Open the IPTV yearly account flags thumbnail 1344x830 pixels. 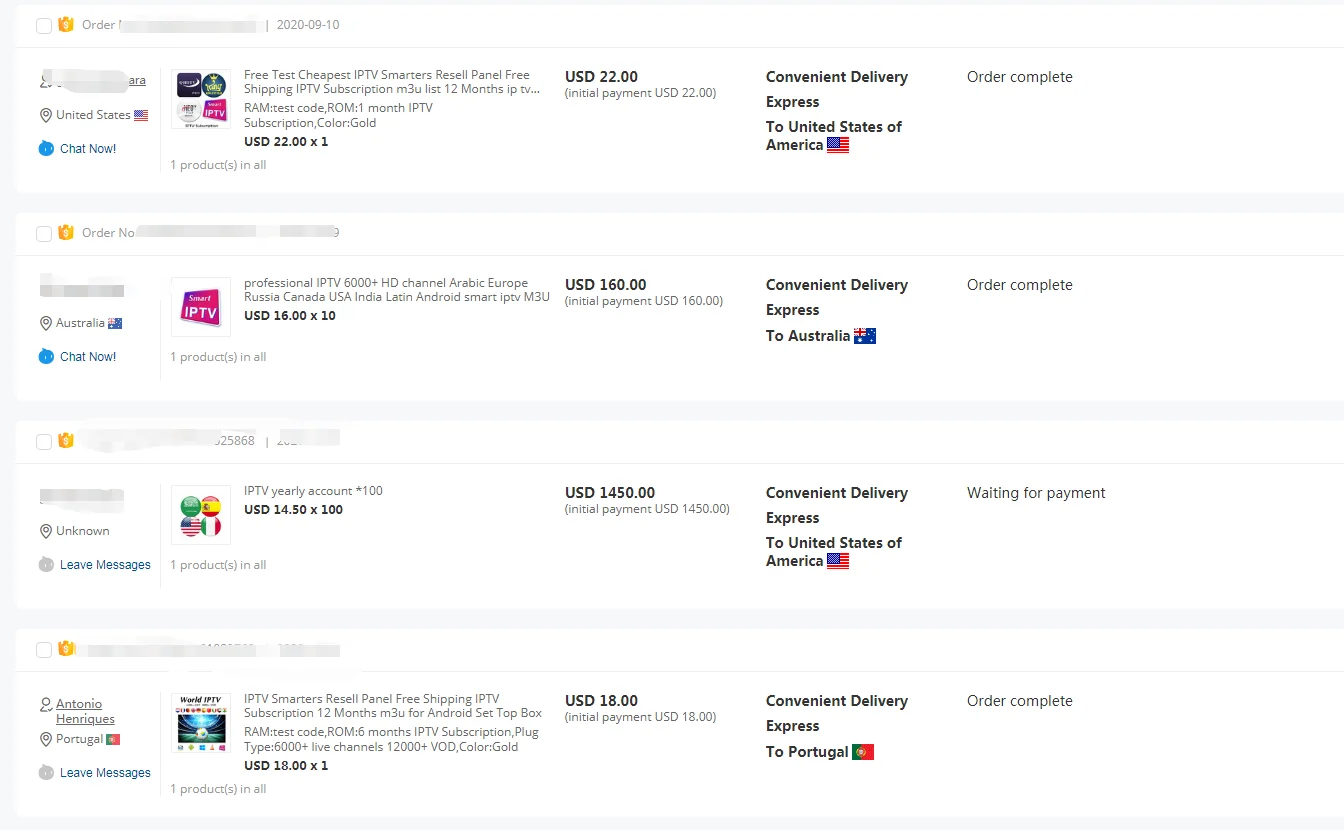point(201,515)
